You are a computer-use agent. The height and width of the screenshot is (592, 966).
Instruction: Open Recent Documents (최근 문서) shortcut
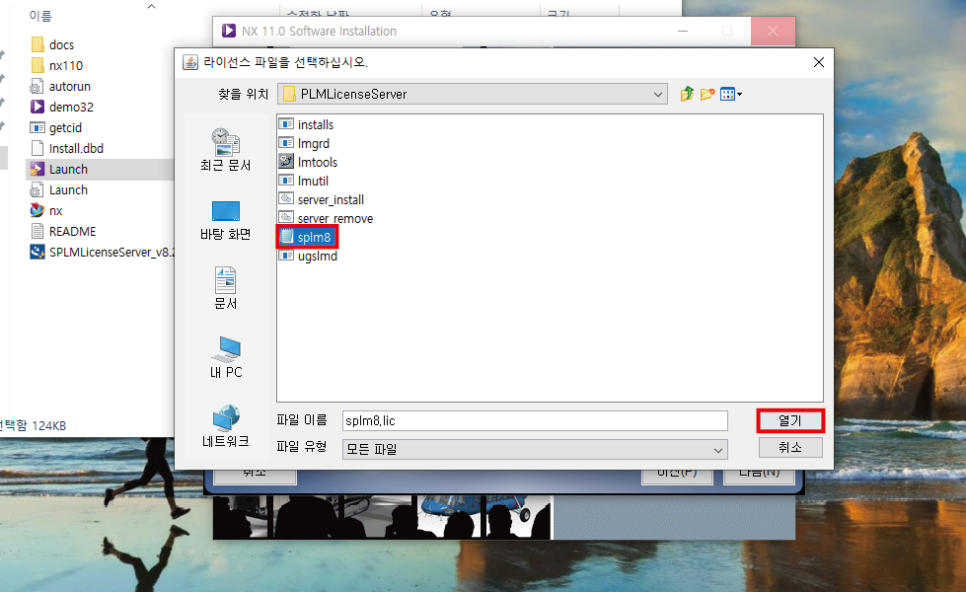pos(225,150)
